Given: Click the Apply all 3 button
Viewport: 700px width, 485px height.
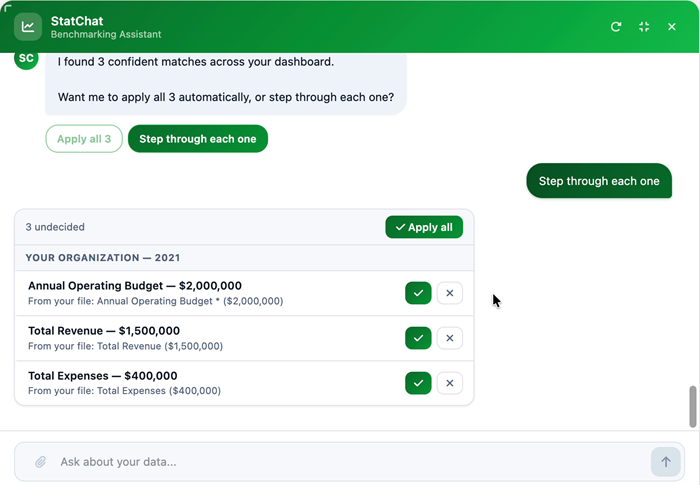Looking at the screenshot, I should click(84, 139).
